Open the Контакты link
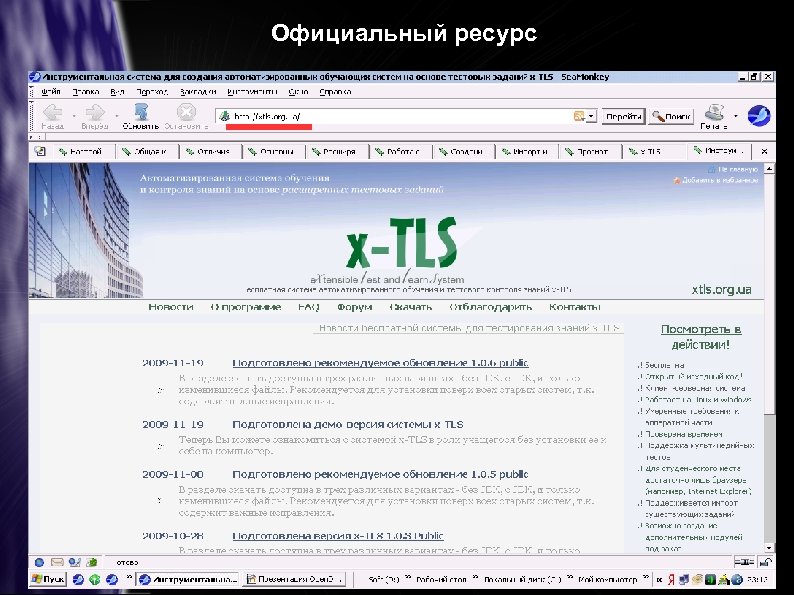The width and height of the screenshot is (794, 595). (575, 307)
